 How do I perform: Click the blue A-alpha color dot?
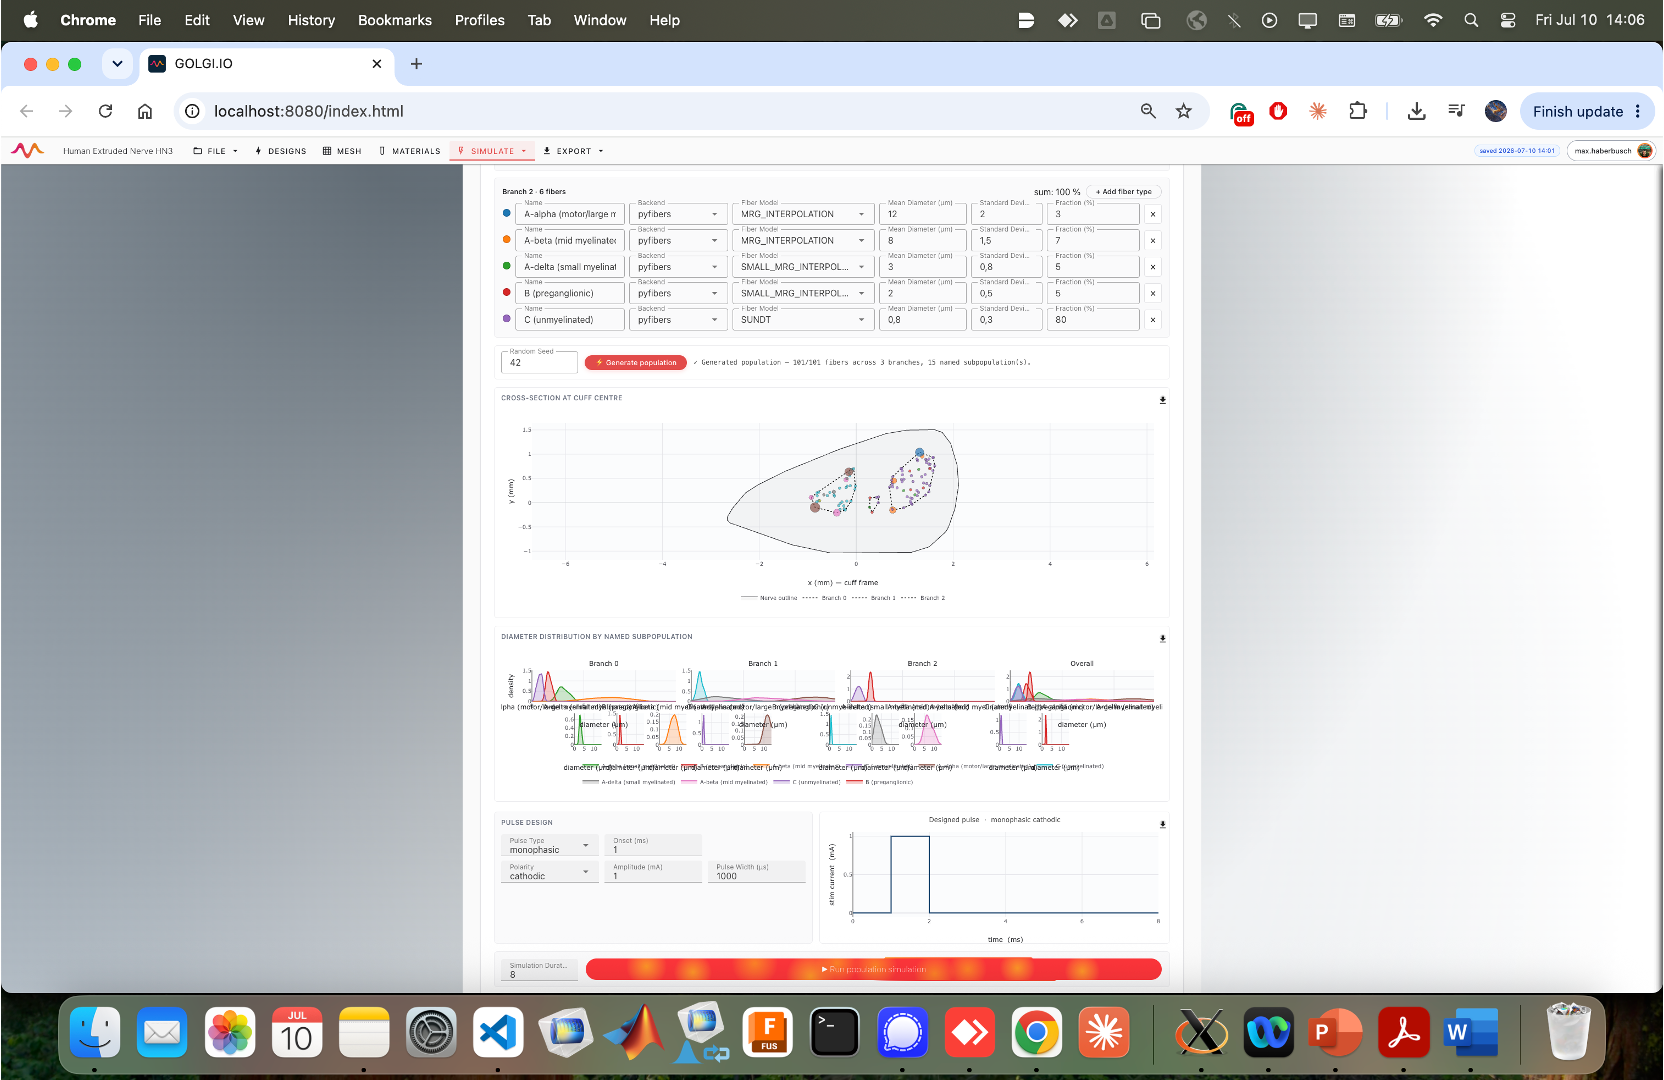pyautogui.click(x=507, y=213)
